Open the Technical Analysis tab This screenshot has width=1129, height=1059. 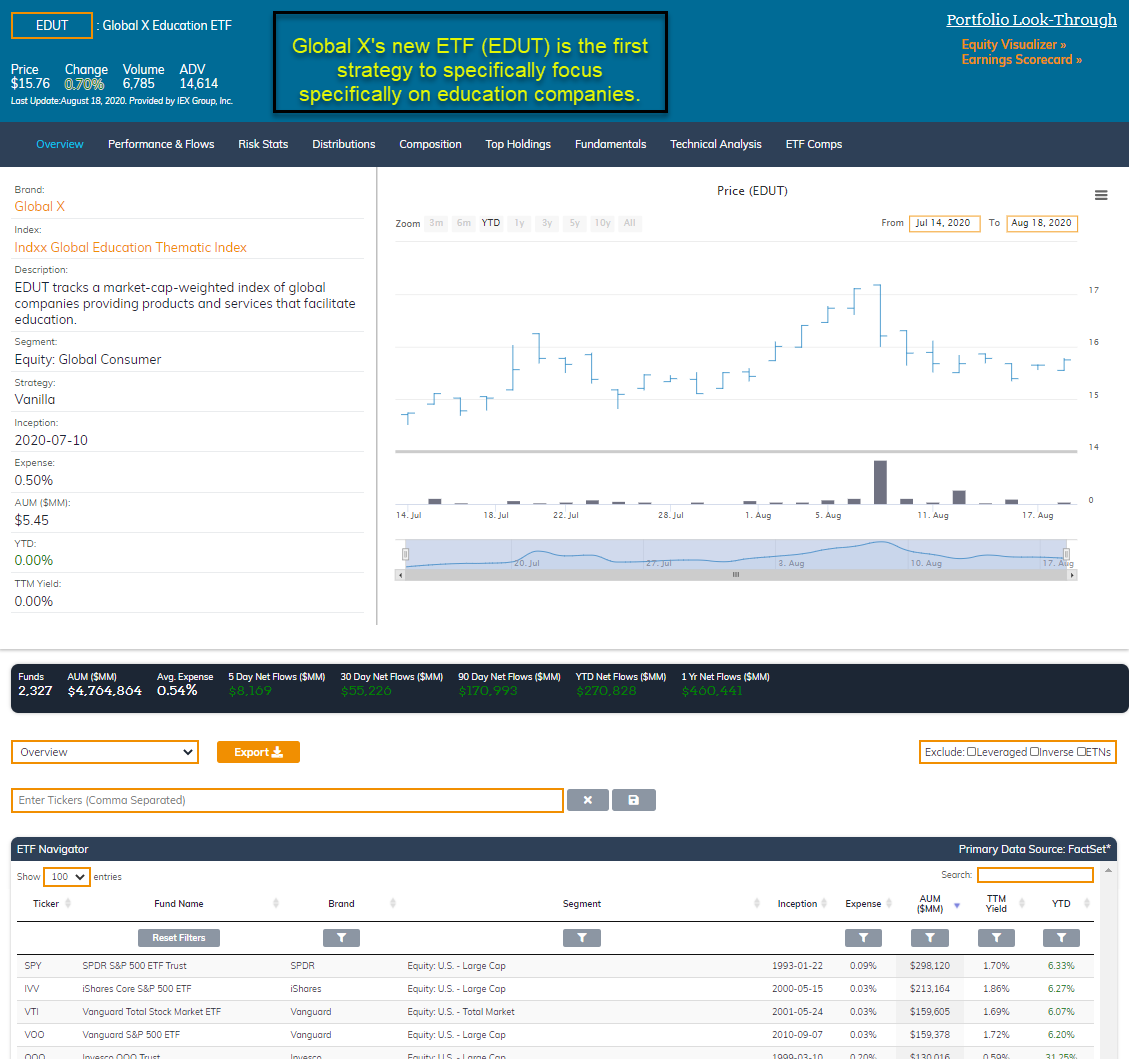(x=716, y=144)
